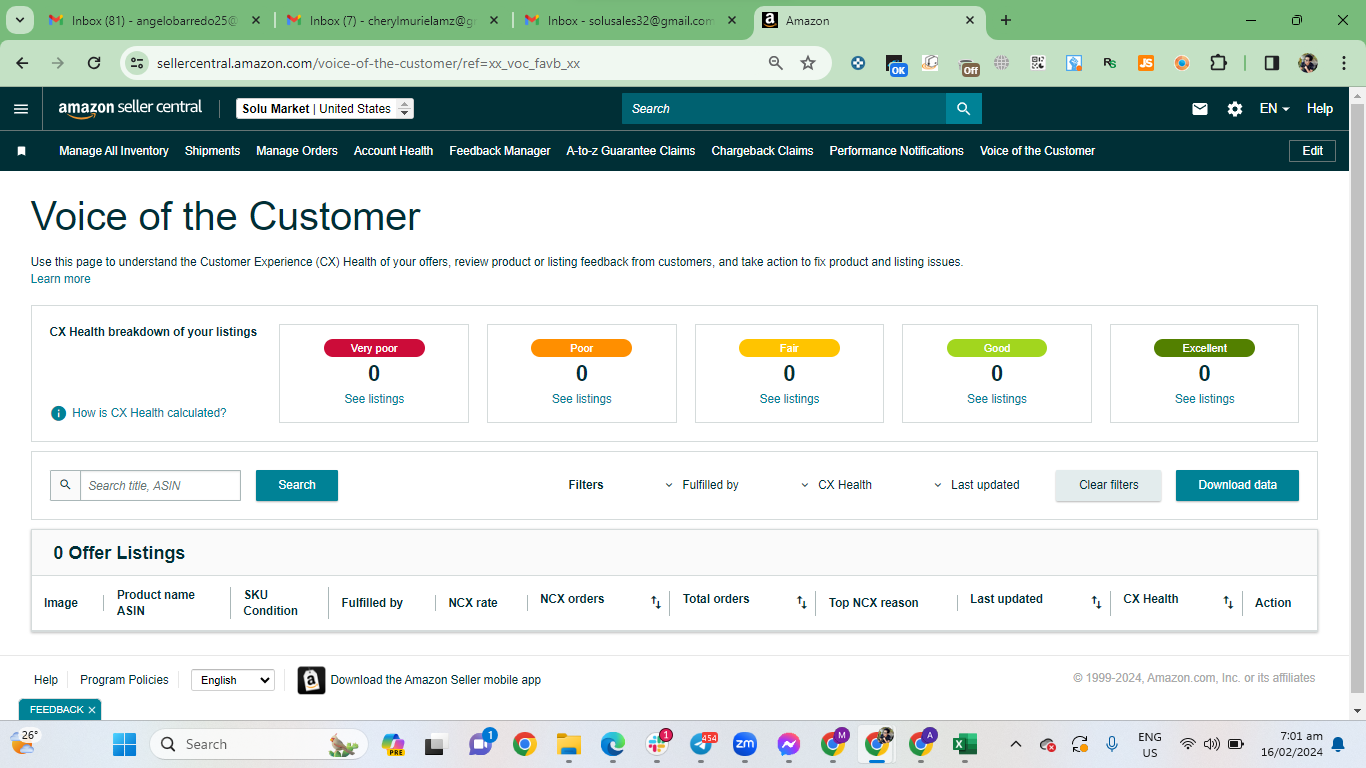Go back with browser back arrow
Screen dimensions: 1366x768
point(22,63)
